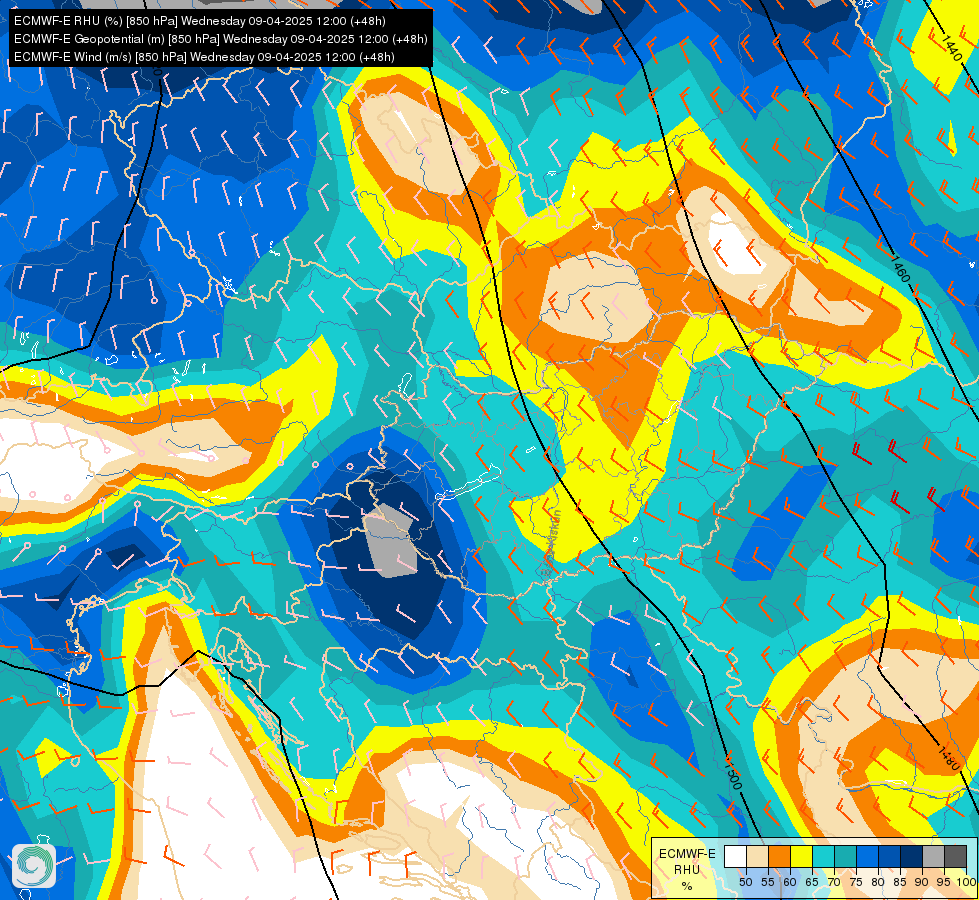Click the legend value 80
Viewport: 979px width, 900px height.
coord(878,882)
